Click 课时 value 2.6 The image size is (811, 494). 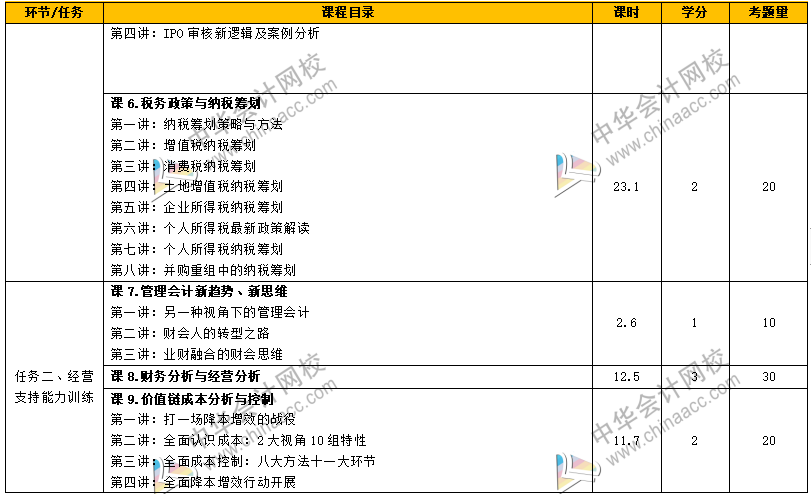point(626,323)
